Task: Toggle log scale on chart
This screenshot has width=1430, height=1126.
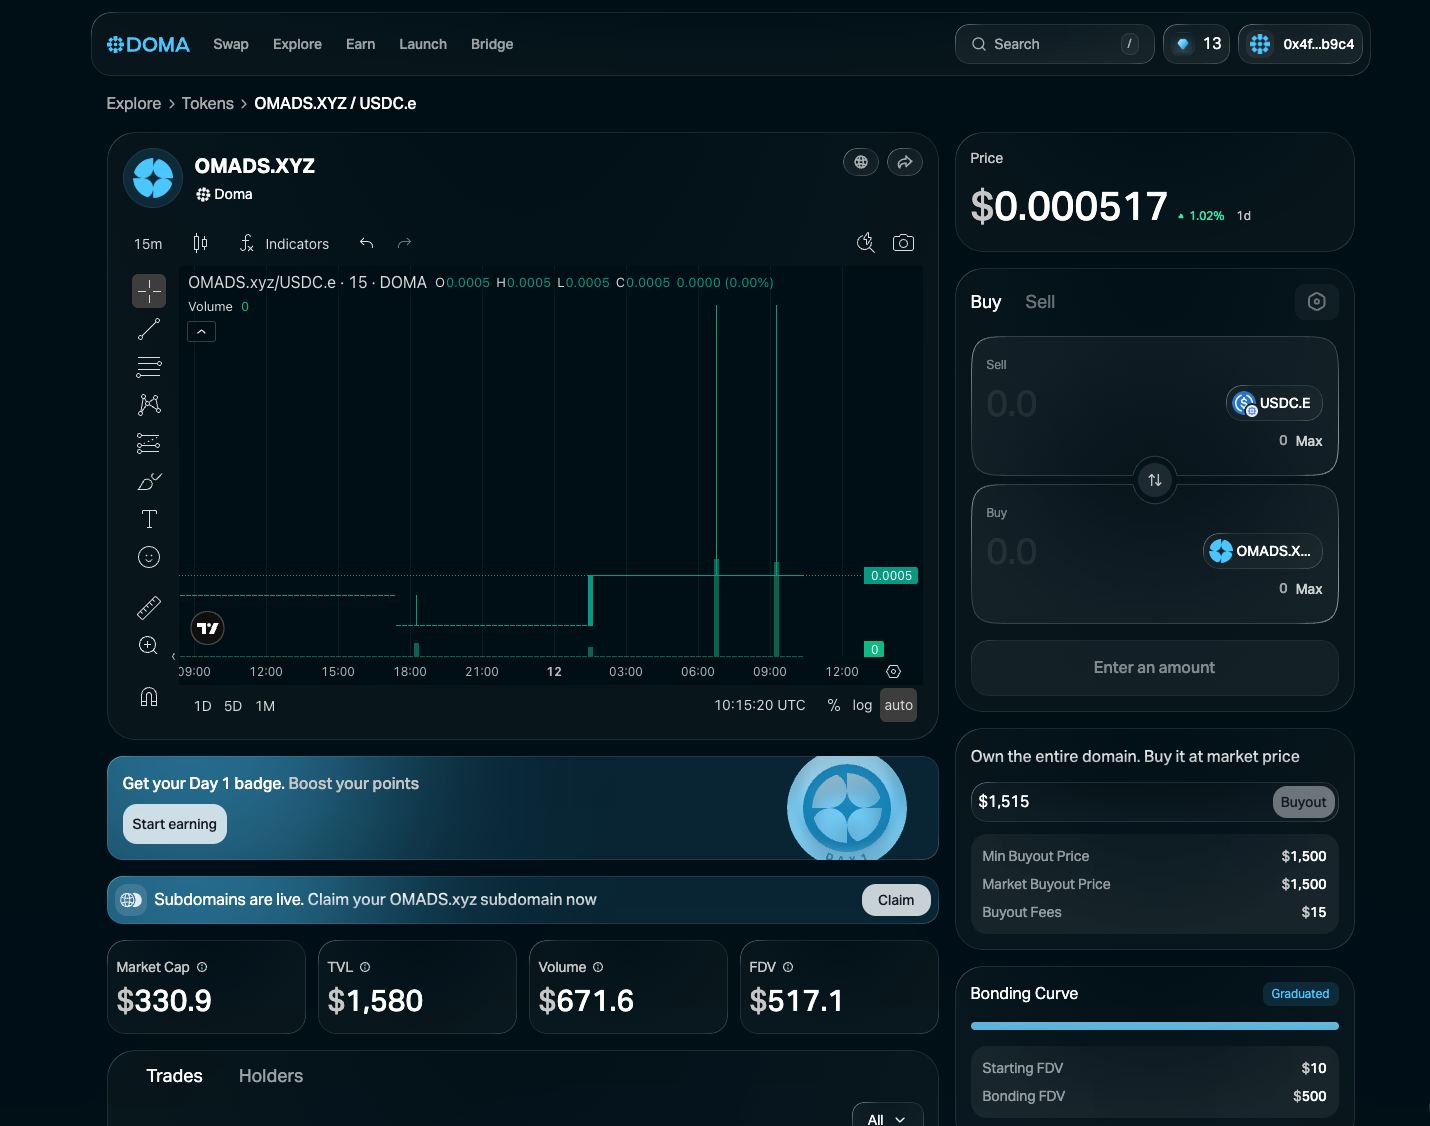Action: [862, 705]
